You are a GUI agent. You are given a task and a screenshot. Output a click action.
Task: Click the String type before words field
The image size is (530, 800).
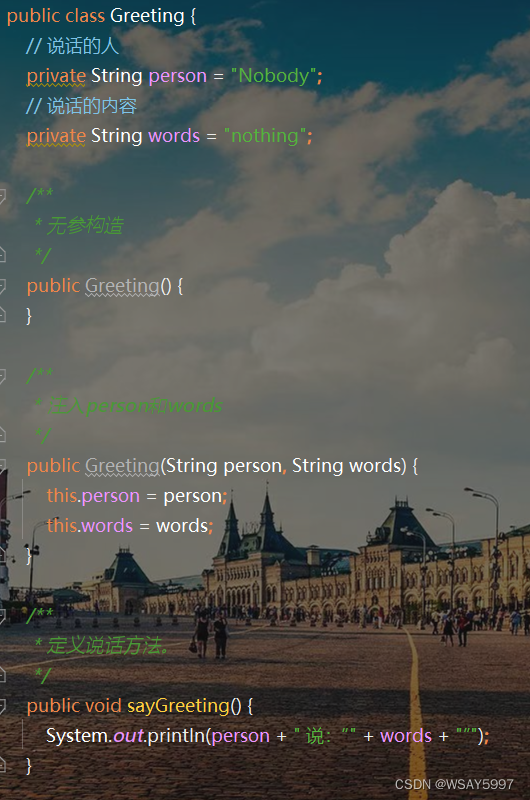click(x=116, y=136)
